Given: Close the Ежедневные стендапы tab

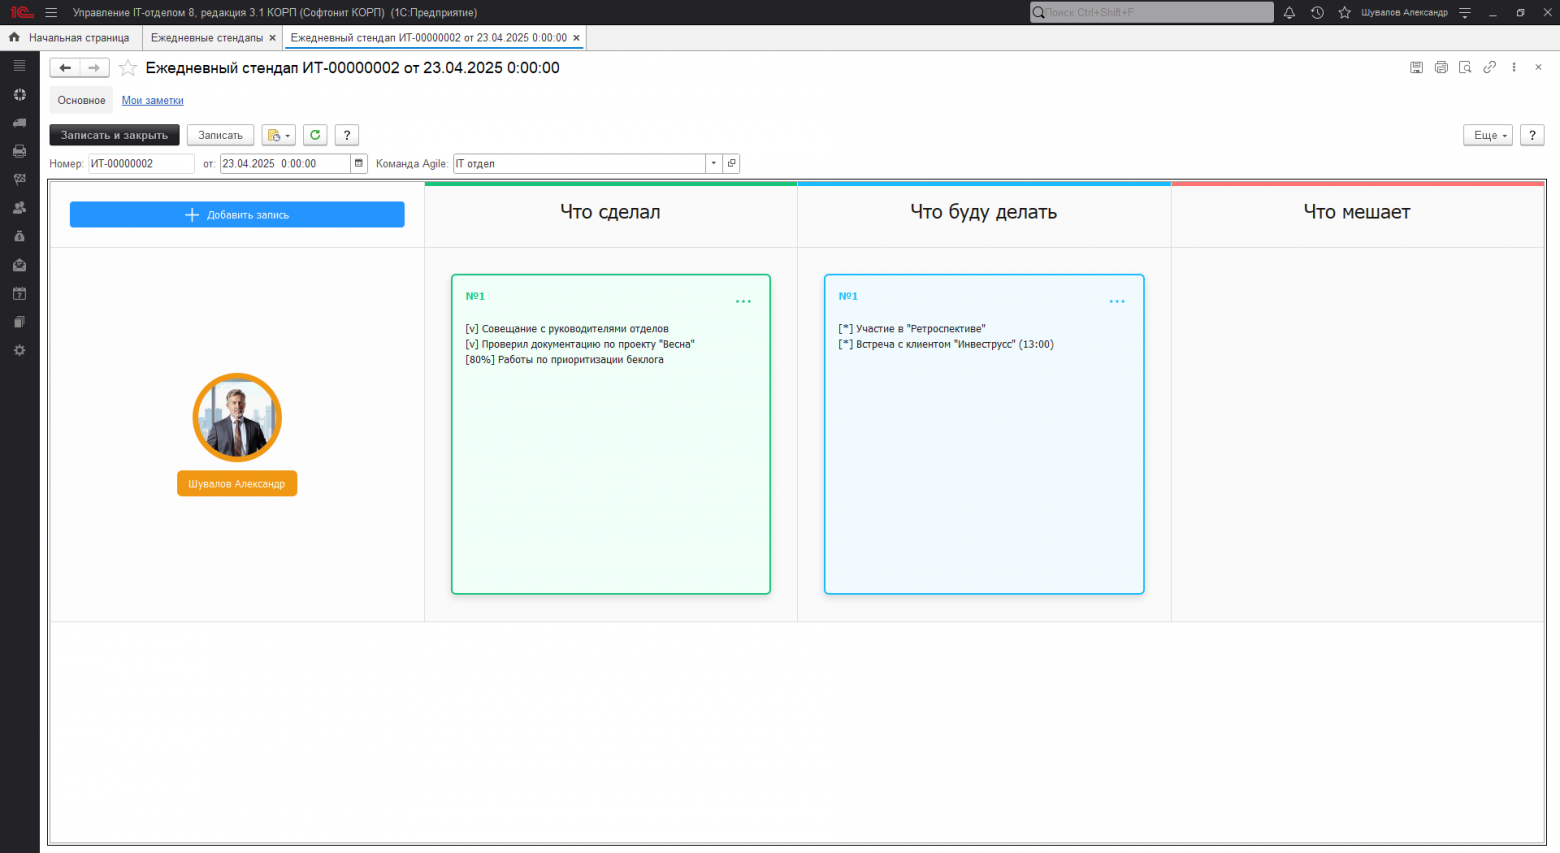Looking at the screenshot, I should [272, 38].
